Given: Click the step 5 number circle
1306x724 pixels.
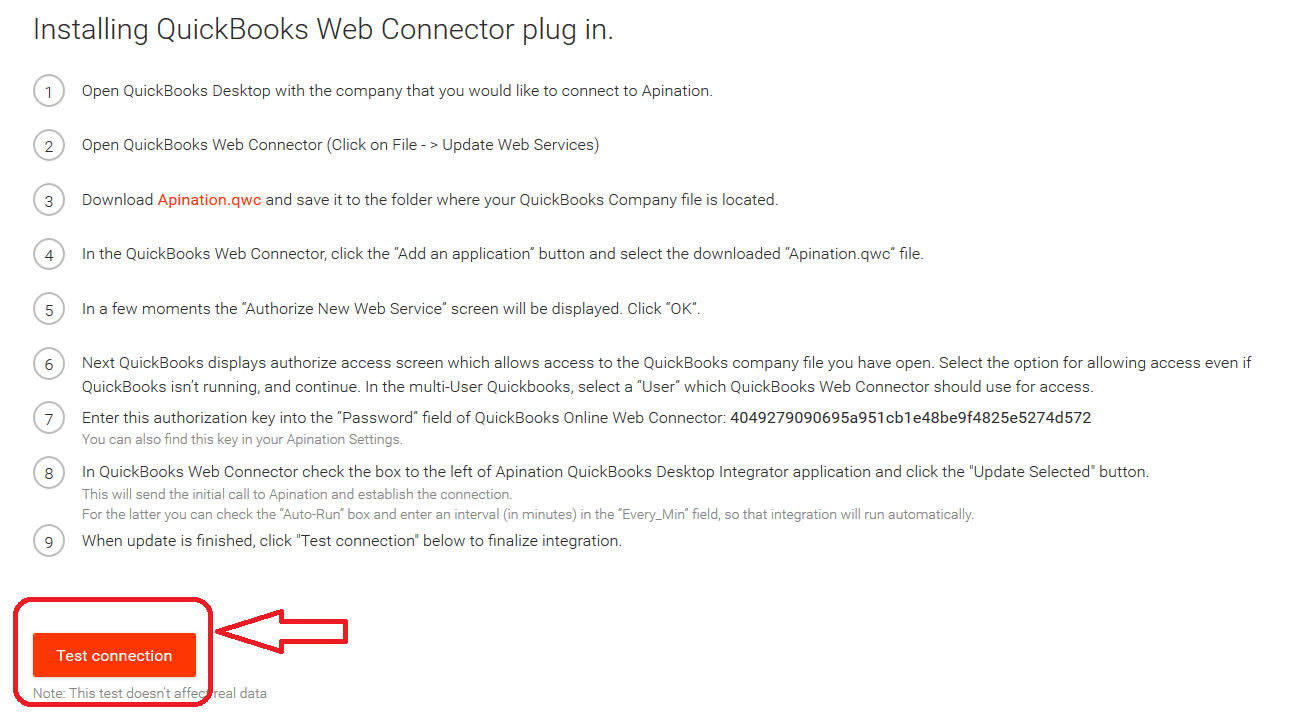Looking at the screenshot, I should tap(49, 309).
